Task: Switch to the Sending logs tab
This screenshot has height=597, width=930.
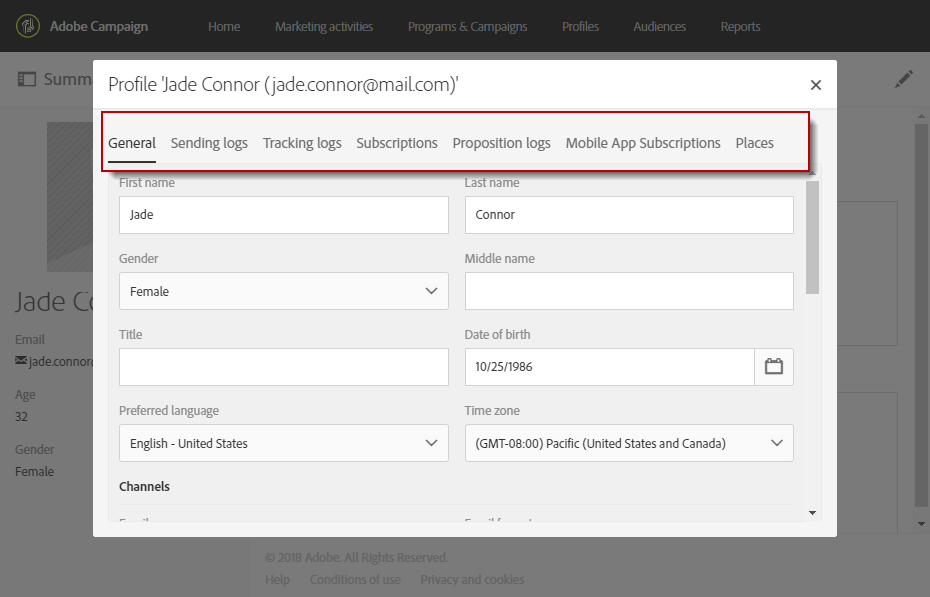Action: (209, 143)
